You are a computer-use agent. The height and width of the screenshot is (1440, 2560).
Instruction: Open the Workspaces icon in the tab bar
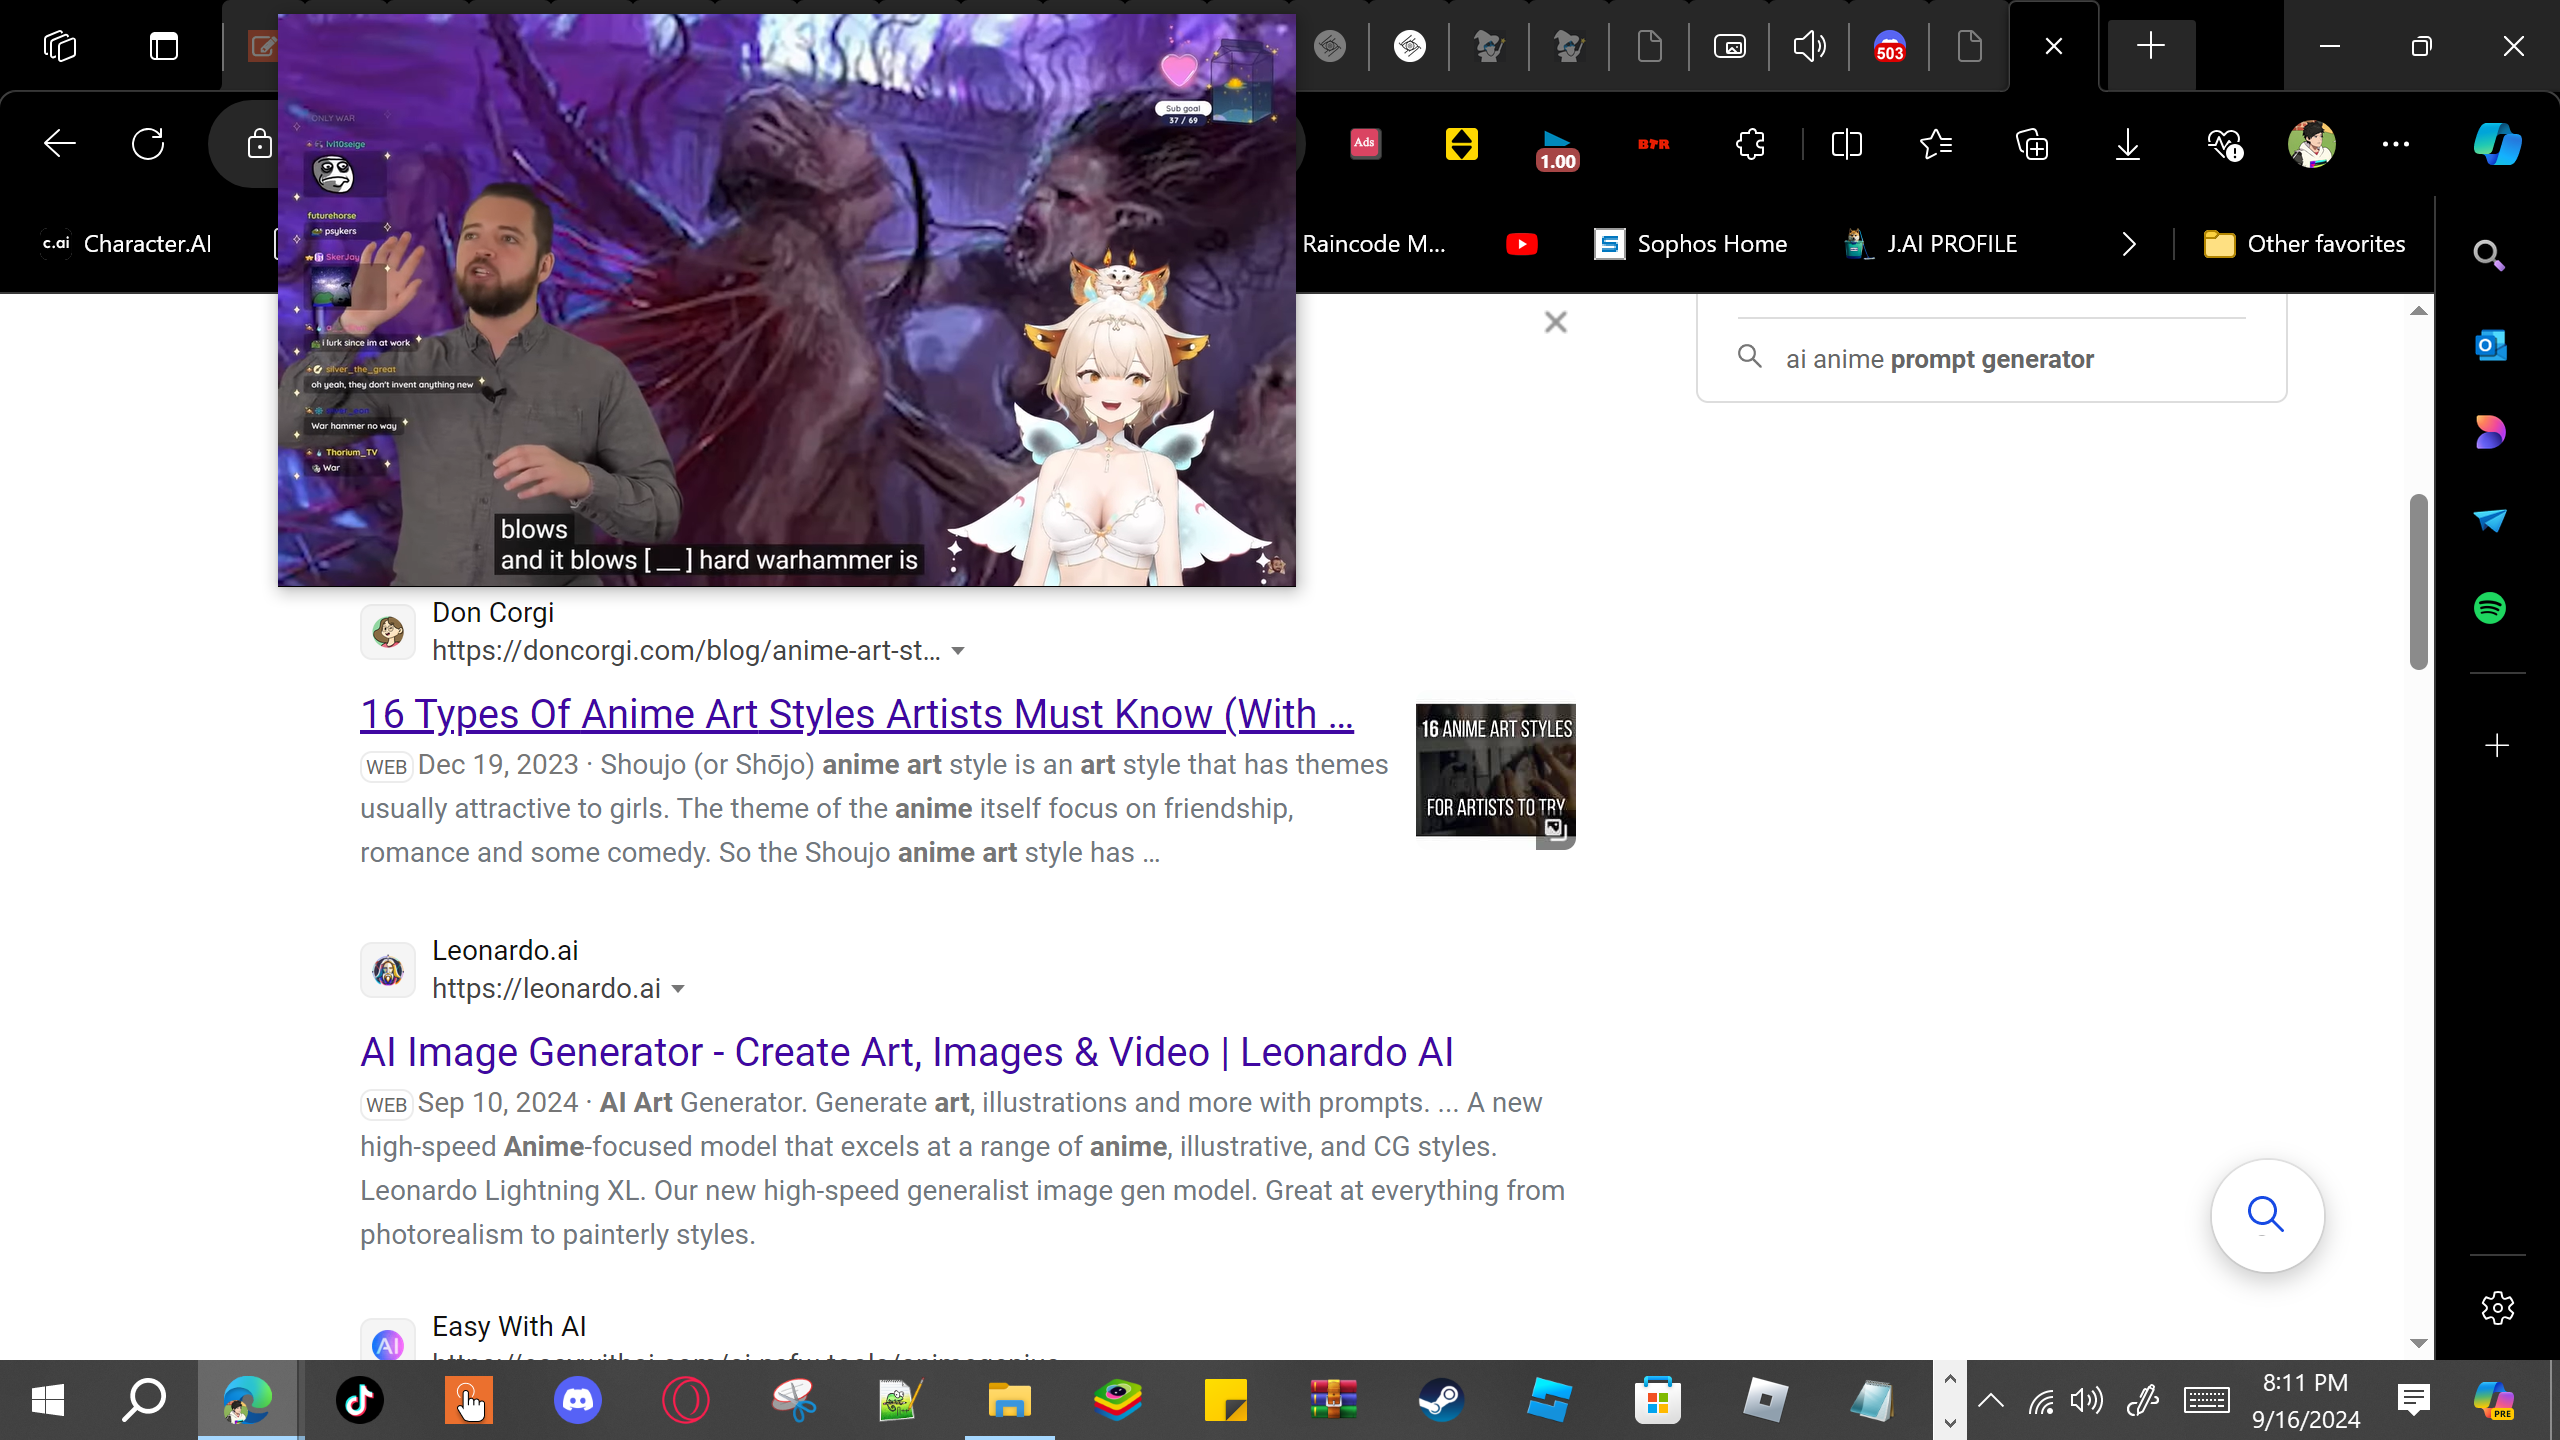click(x=60, y=46)
